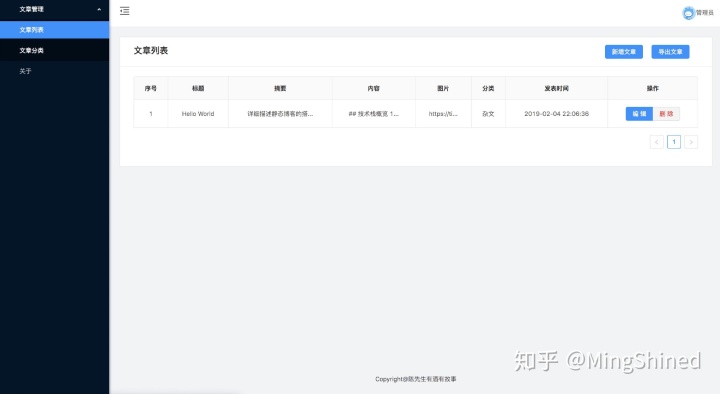720x394 pixels.
Task: Click the truncated summary cell text
Action: tap(280, 114)
